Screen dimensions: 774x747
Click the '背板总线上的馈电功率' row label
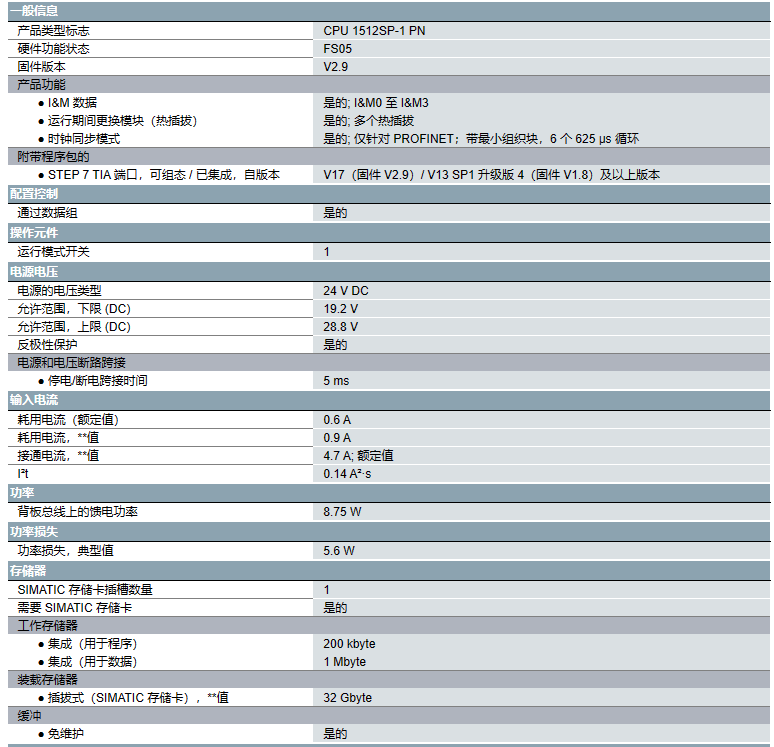77,511
